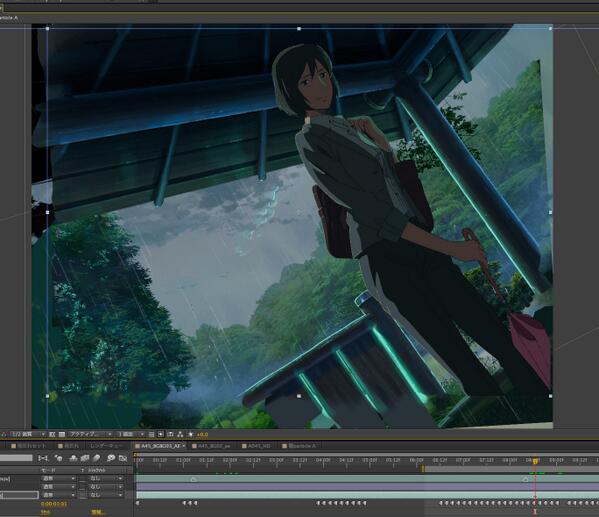
Task: Click the mode column header
Action: point(48,470)
